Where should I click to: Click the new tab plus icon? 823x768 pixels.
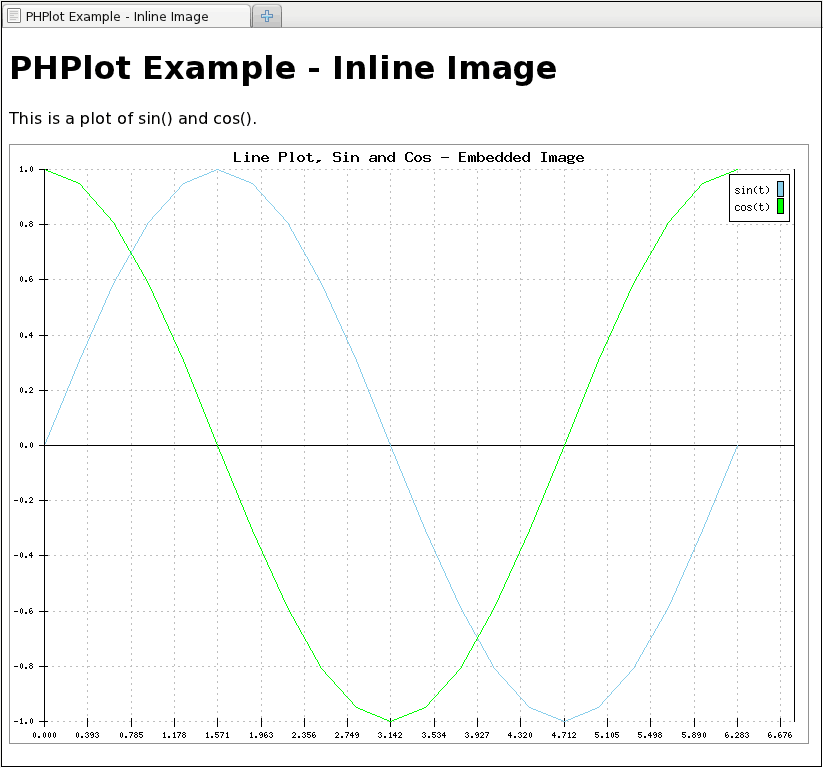267,16
